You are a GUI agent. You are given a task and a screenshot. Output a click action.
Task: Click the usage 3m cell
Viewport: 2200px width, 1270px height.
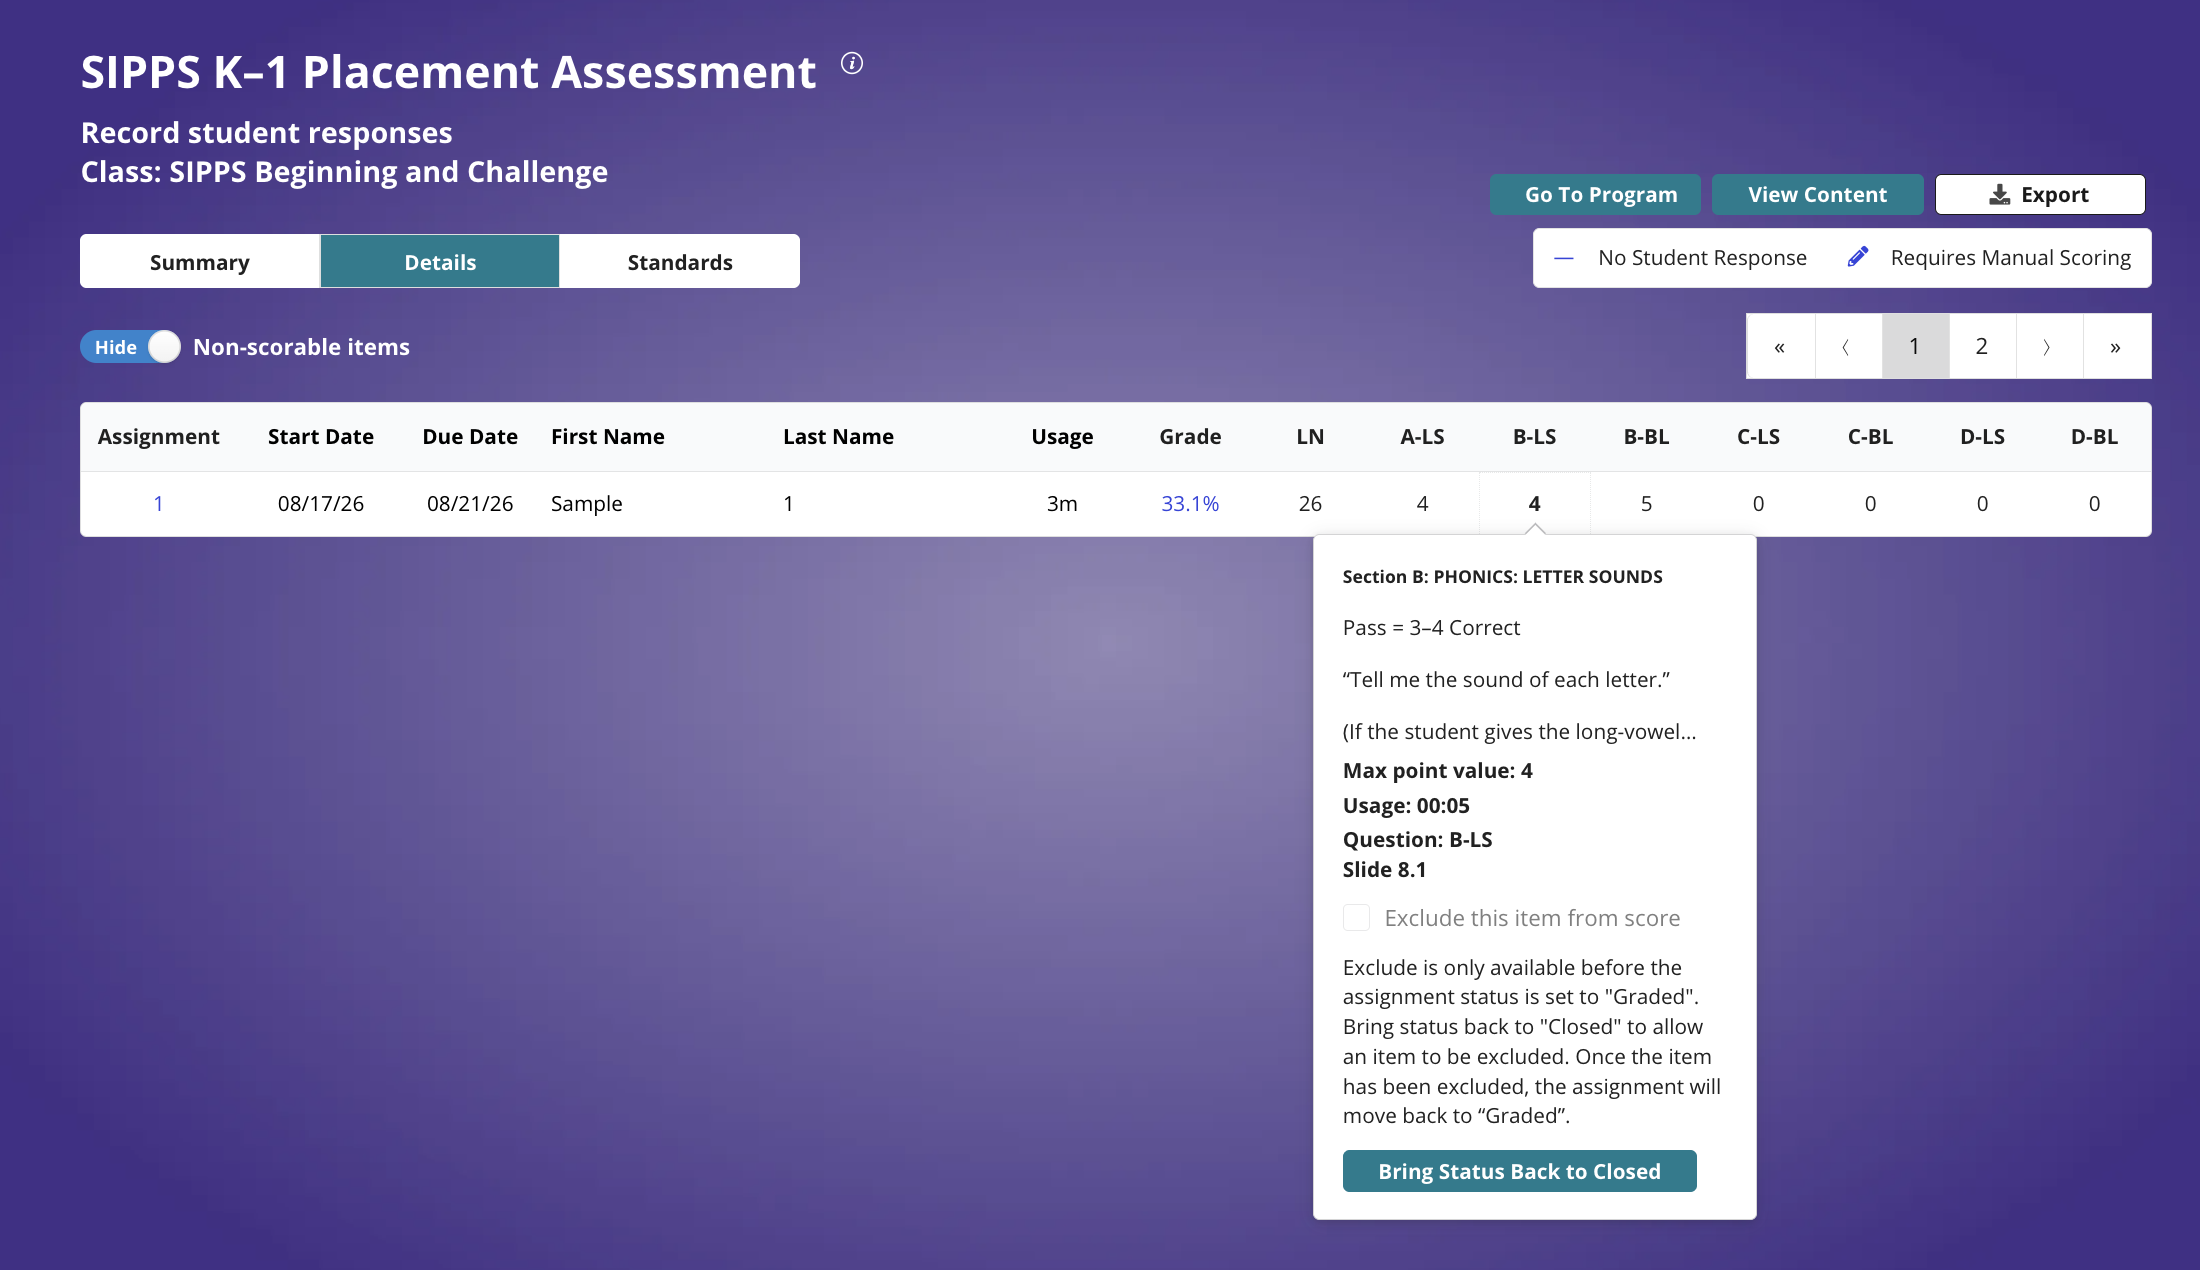(x=1062, y=504)
